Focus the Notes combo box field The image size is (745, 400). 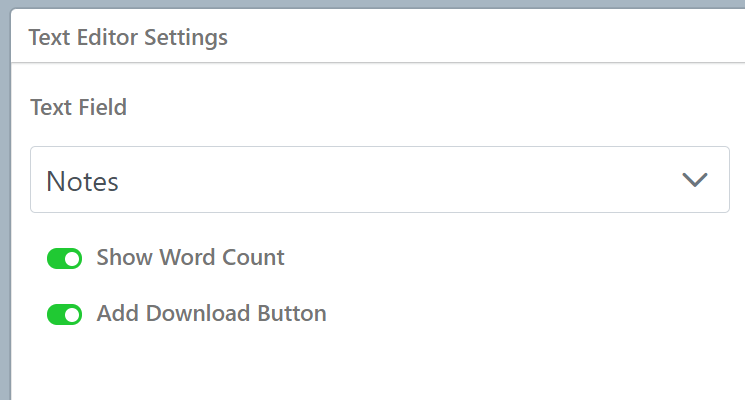(379, 180)
